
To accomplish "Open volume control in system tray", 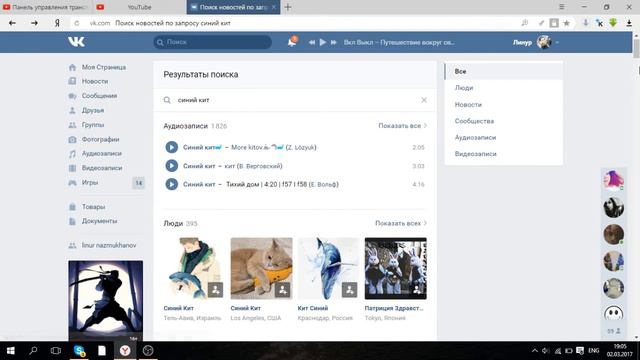I will coord(546,351).
